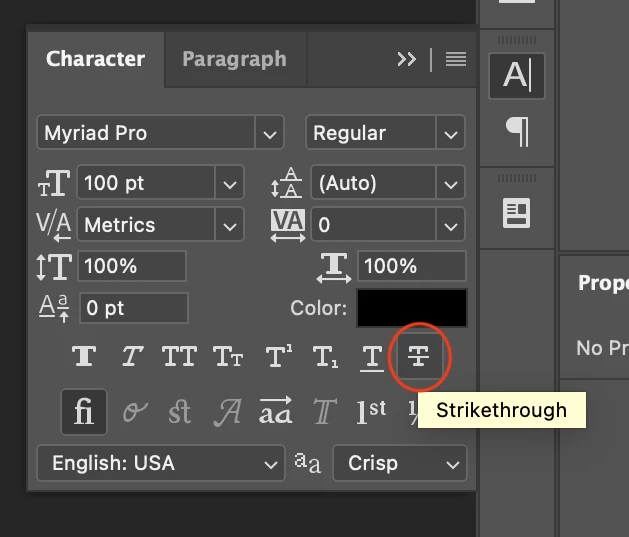Click the Myriad Pro font name field
Image resolution: width=629 pixels, height=537 pixels.
coord(146,133)
